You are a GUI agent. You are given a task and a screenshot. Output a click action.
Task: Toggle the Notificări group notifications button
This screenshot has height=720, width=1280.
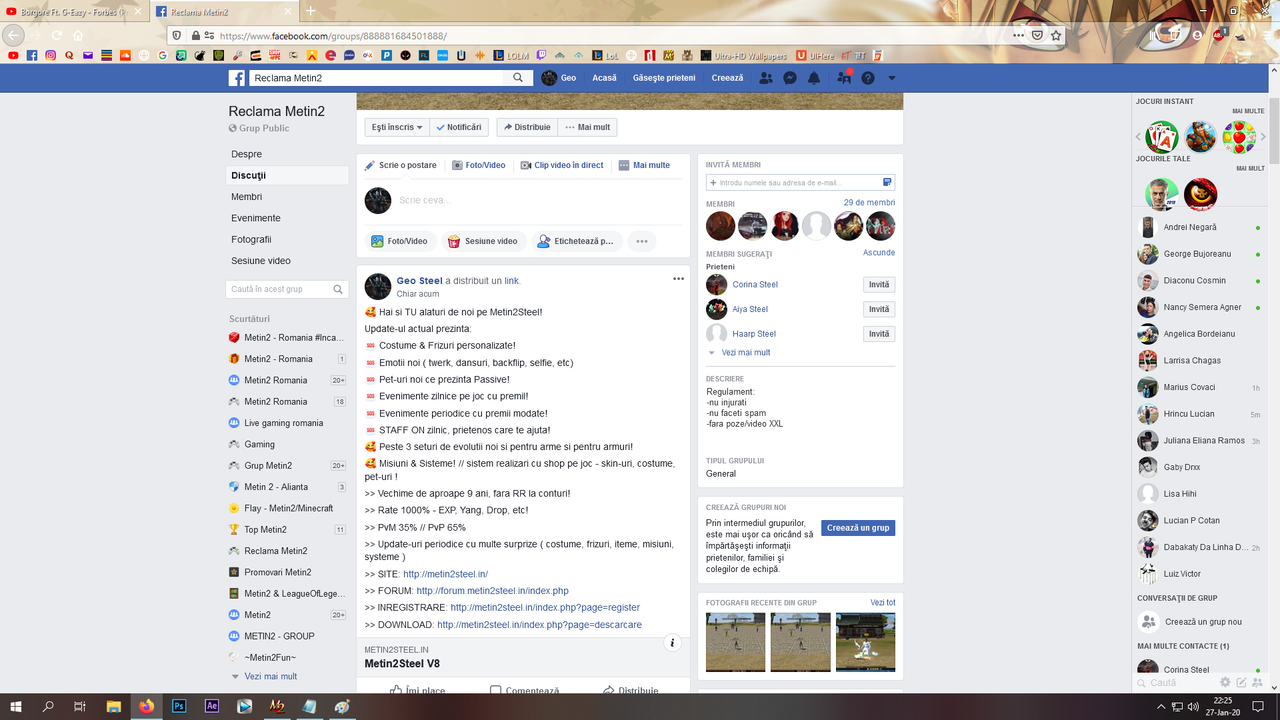click(x=459, y=127)
